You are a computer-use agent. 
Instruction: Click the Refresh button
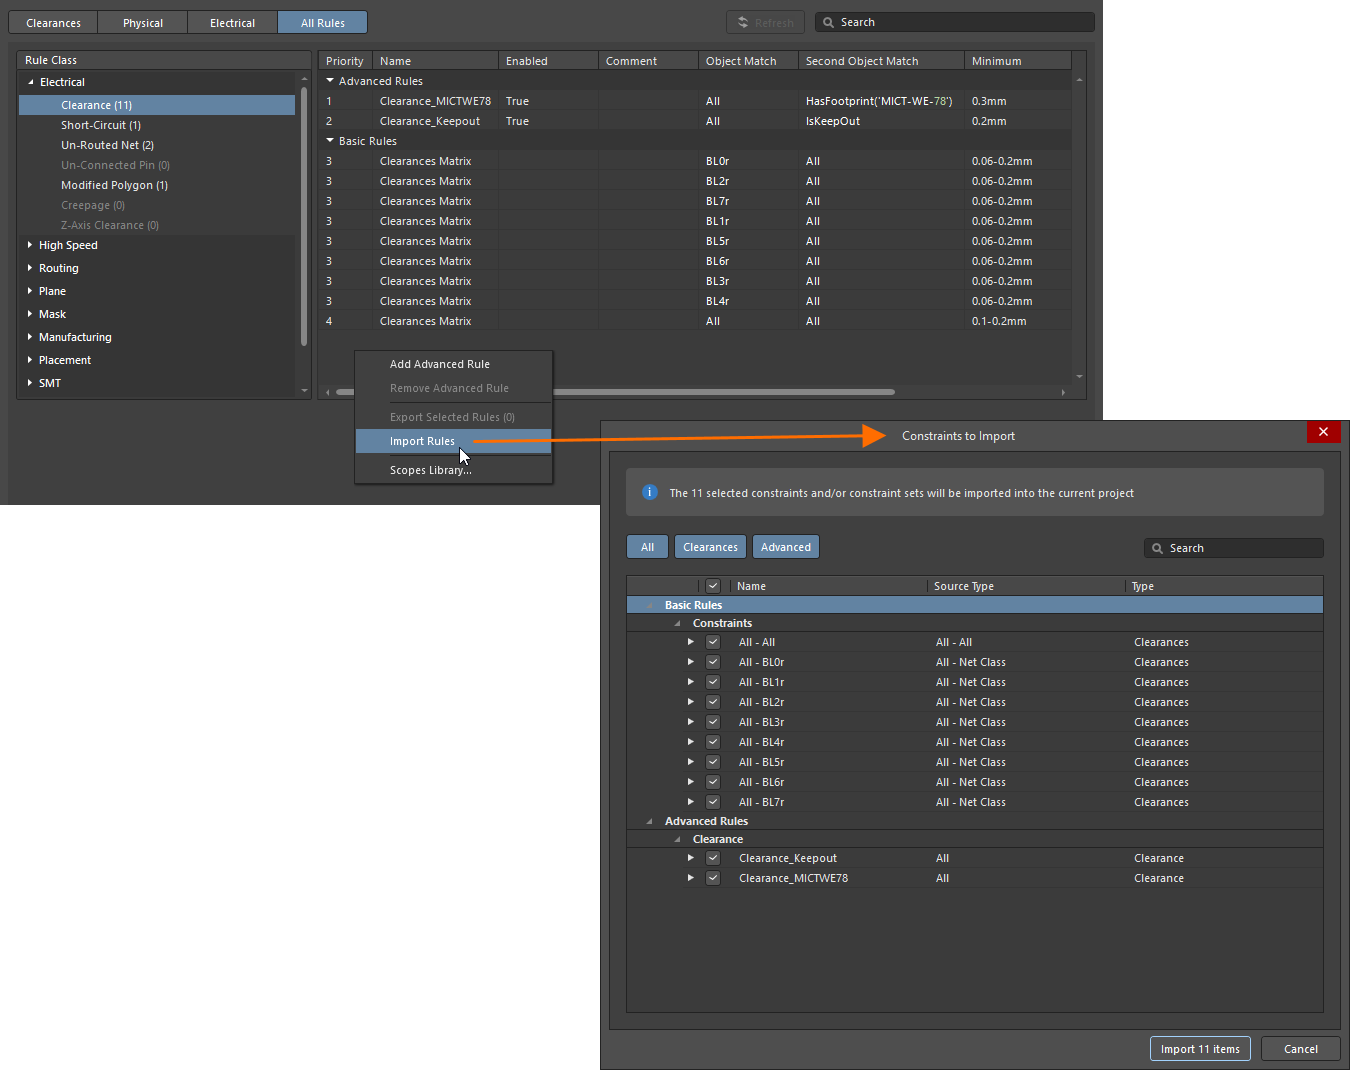765,22
